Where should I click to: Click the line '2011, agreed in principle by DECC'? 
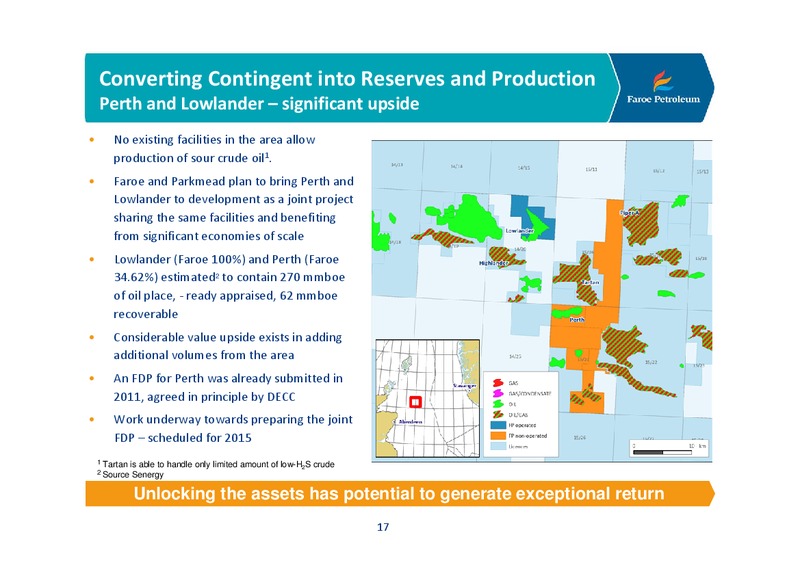[x=205, y=397]
